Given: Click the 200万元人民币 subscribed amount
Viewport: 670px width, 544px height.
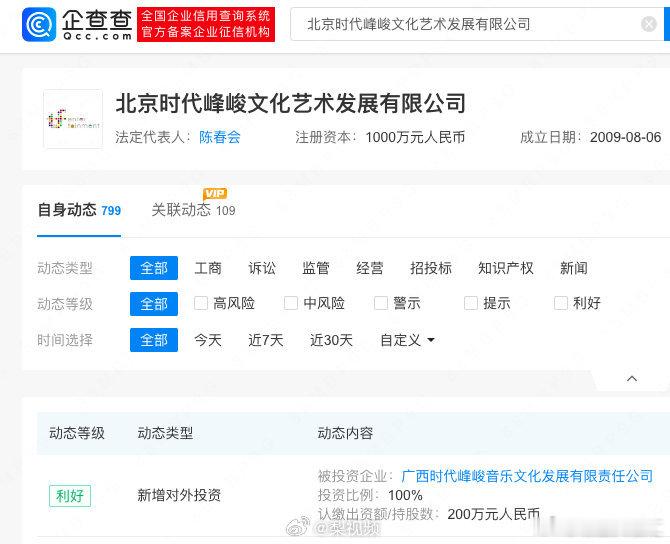Looking at the screenshot, I should [494, 514].
